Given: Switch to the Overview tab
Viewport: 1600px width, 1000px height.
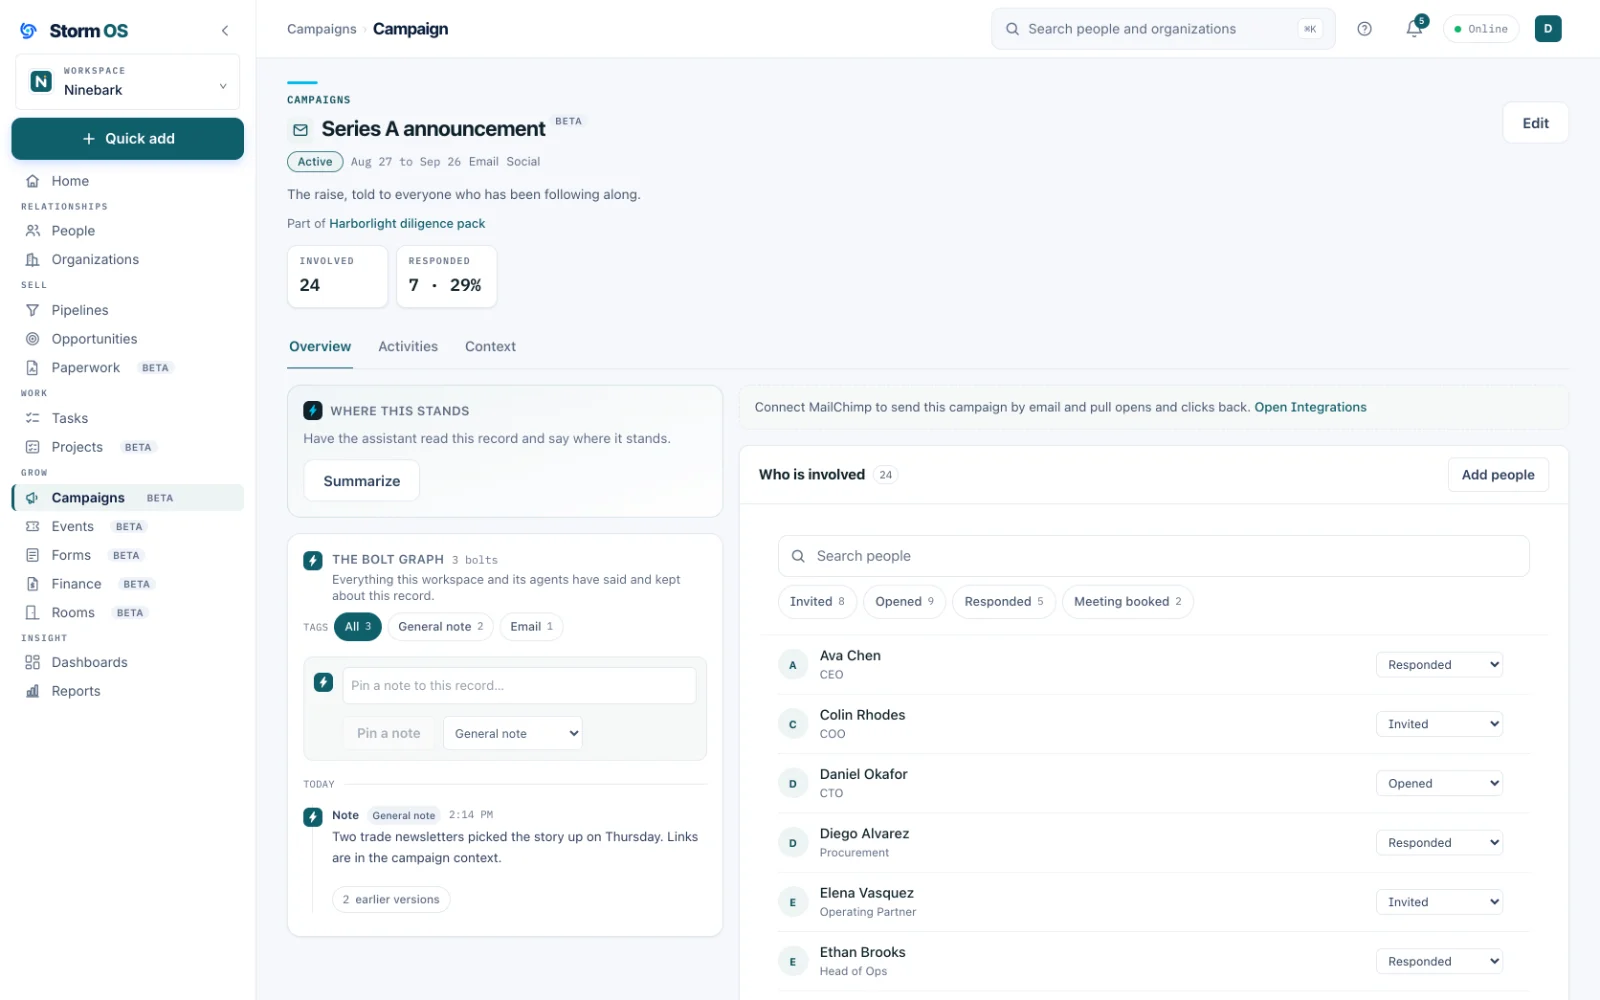Looking at the screenshot, I should pos(320,347).
